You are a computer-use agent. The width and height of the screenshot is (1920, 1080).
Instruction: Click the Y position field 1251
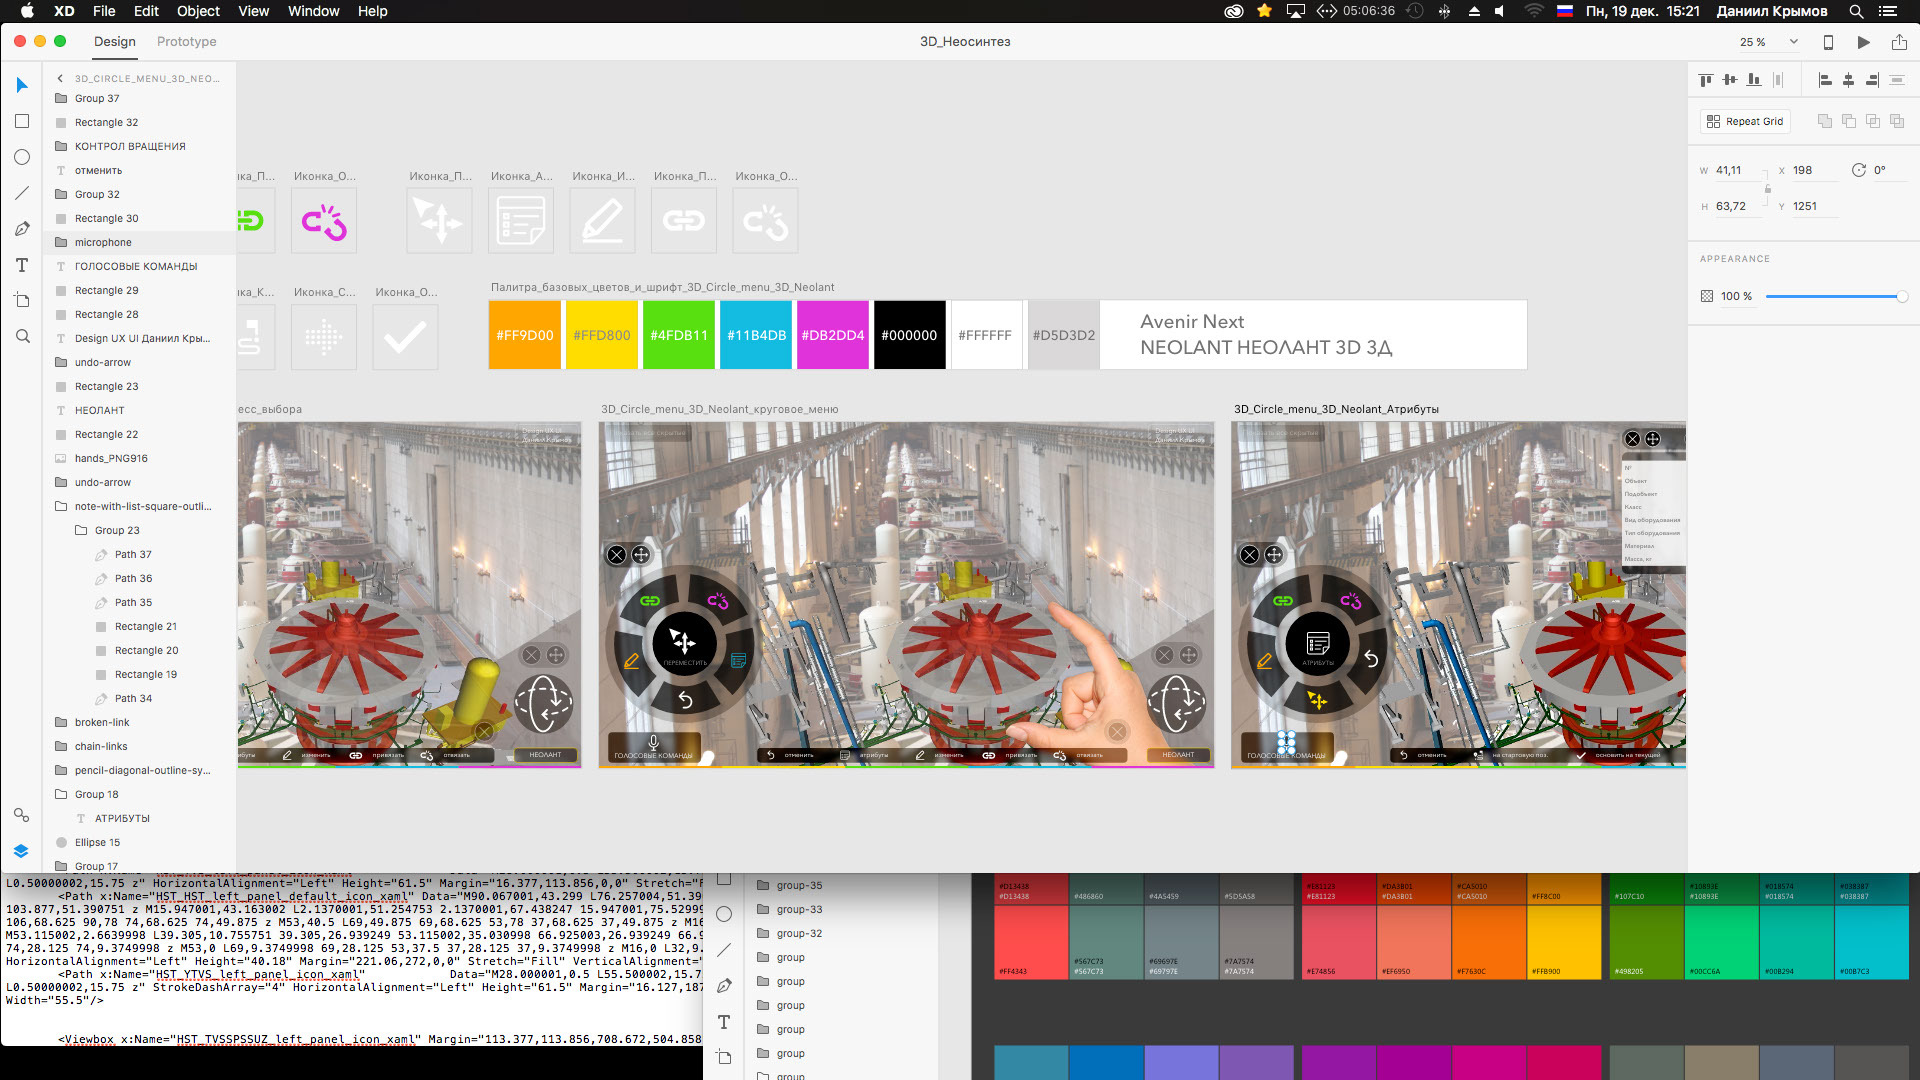click(x=1812, y=206)
